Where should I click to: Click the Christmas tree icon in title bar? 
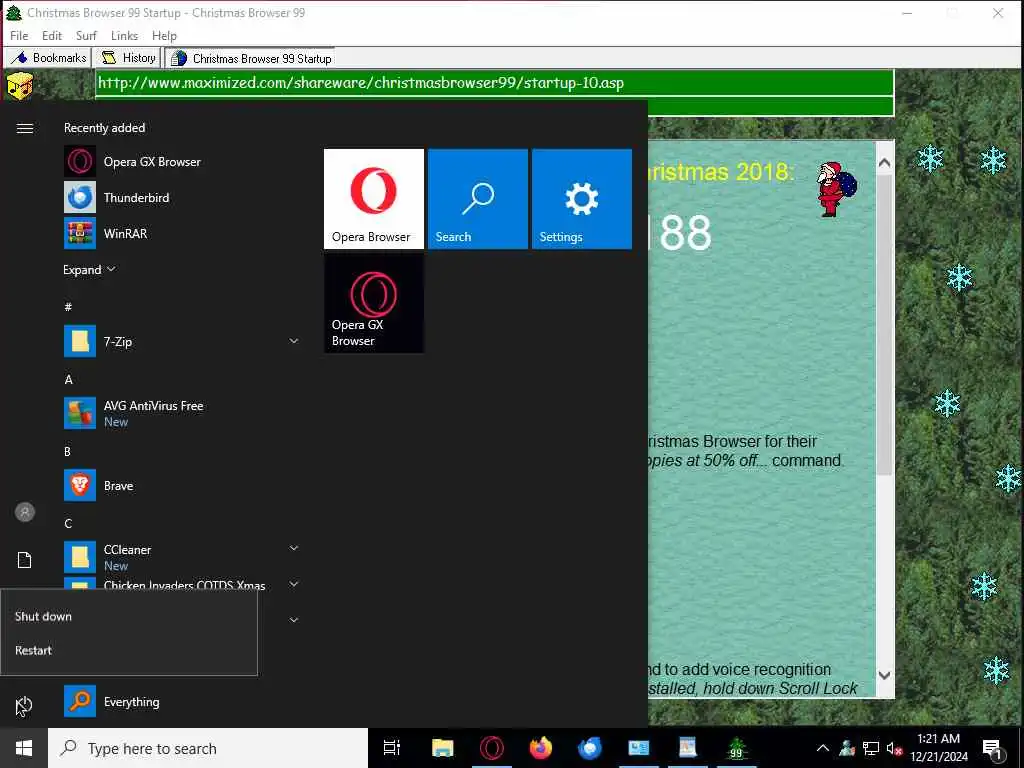(x=14, y=12)
